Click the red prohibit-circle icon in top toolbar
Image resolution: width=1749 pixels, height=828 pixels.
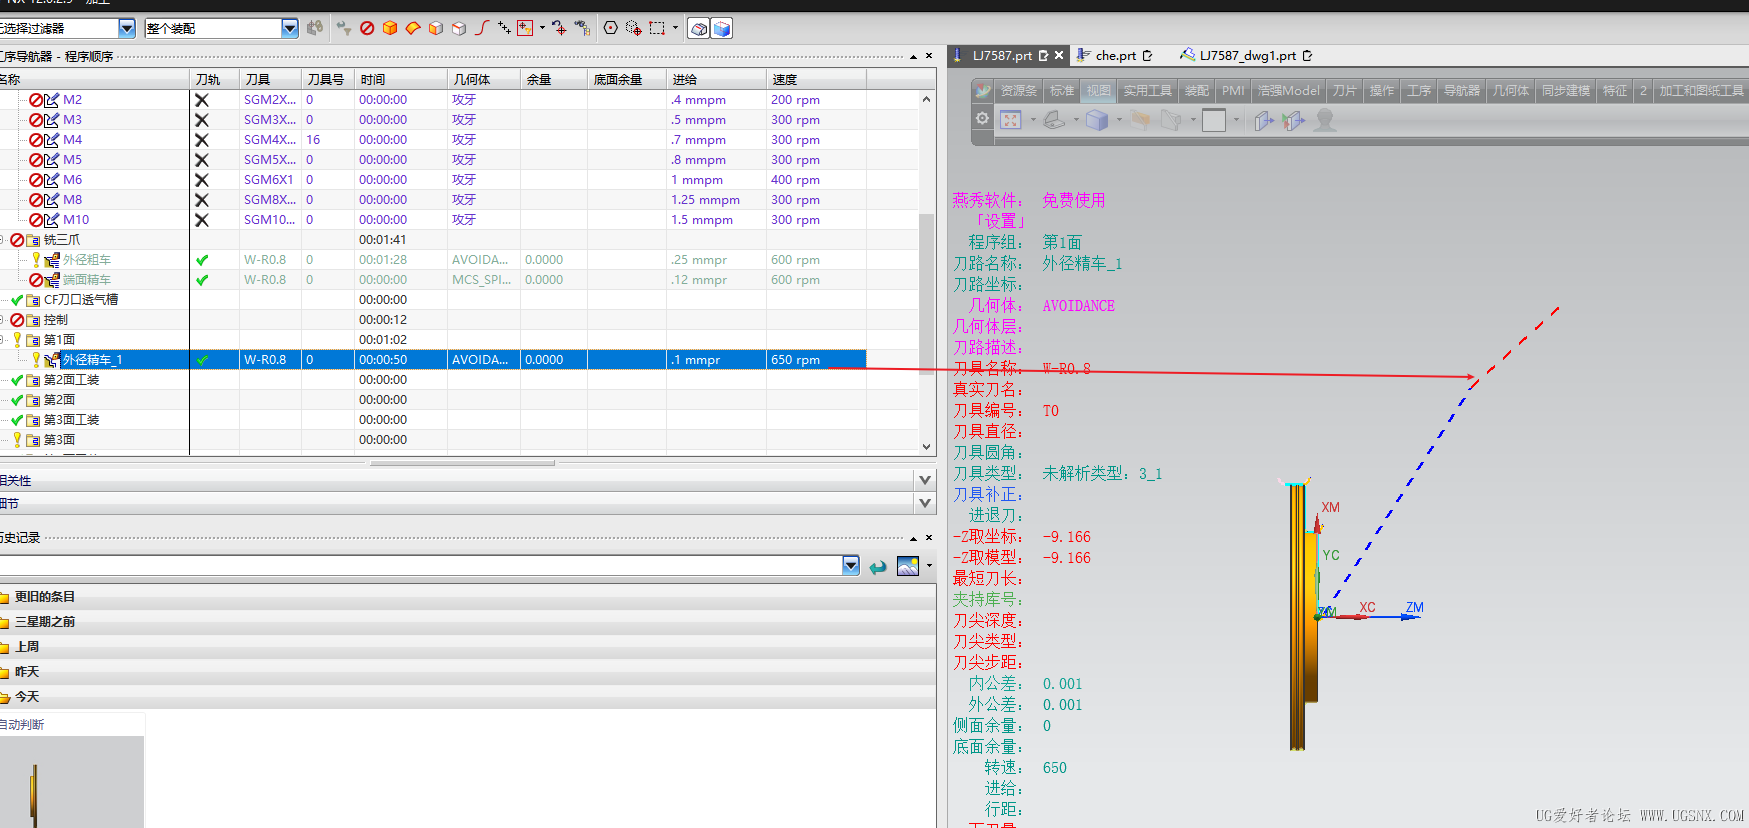point(367,28)
